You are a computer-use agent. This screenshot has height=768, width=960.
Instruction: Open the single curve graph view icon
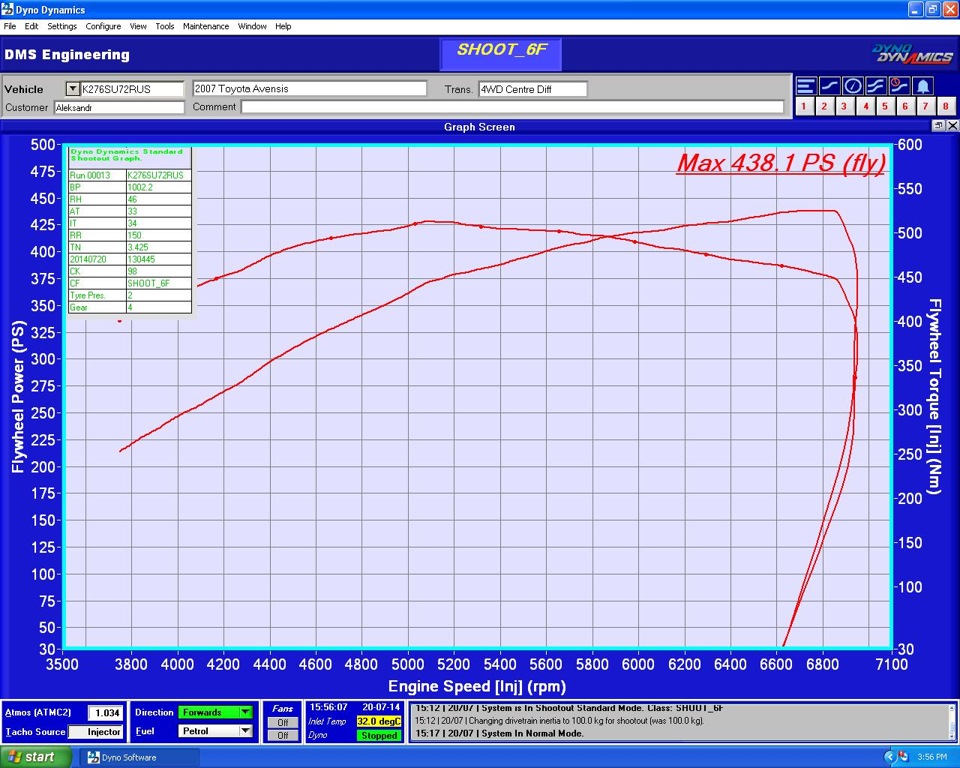(x=828, y=85)
